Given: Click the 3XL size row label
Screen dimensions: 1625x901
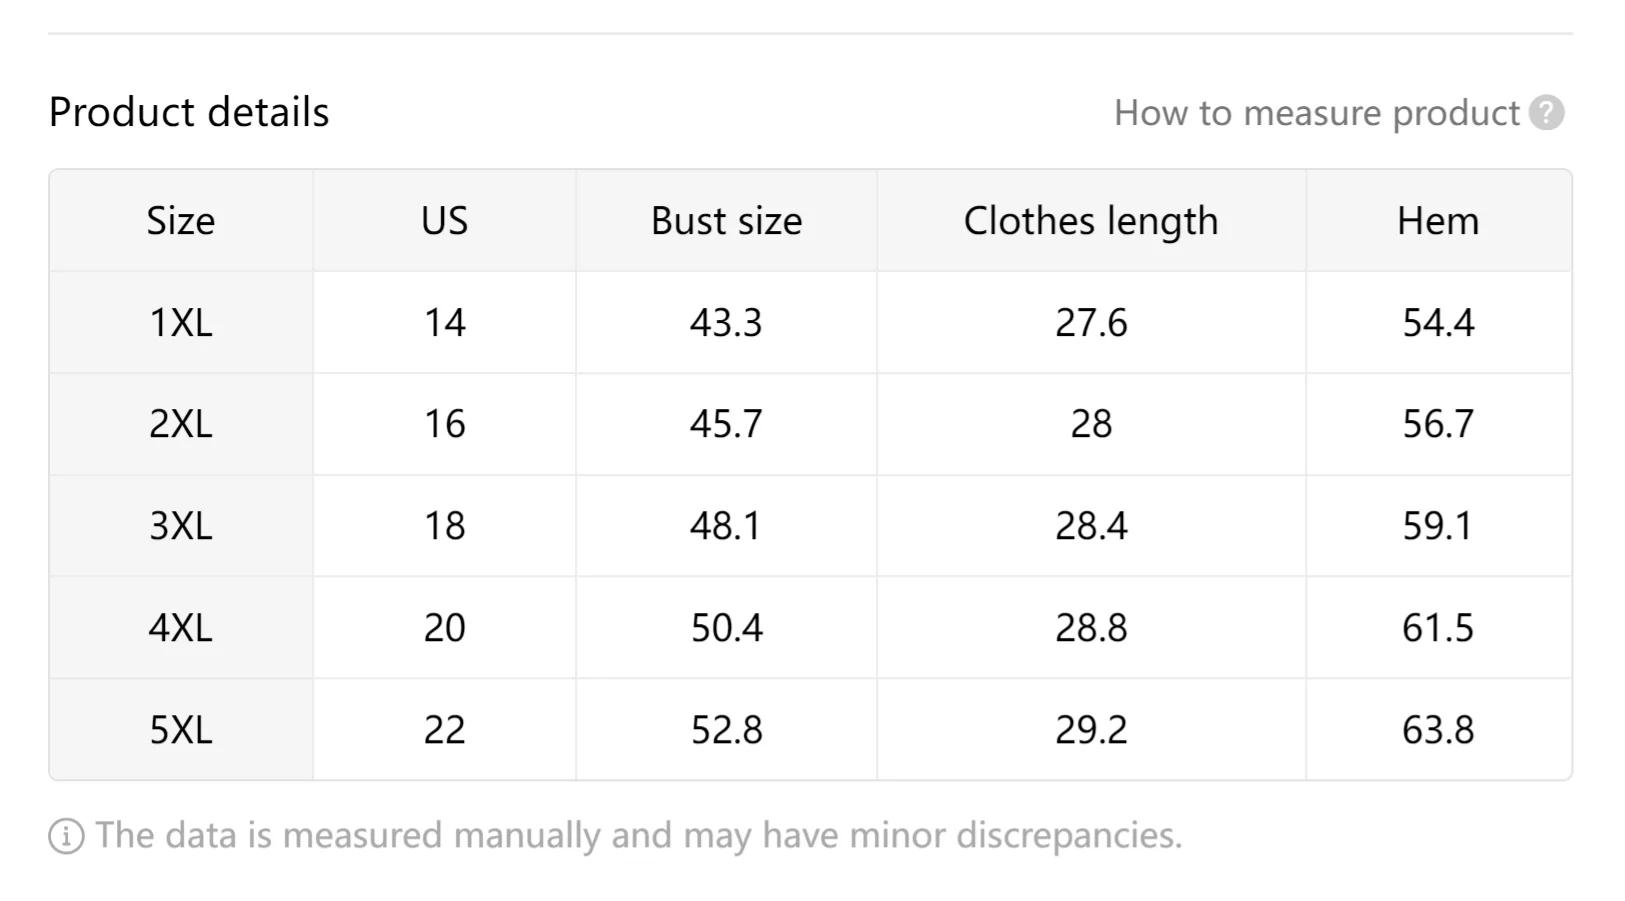Looking at the screenshot, I should tap(181, 526).
